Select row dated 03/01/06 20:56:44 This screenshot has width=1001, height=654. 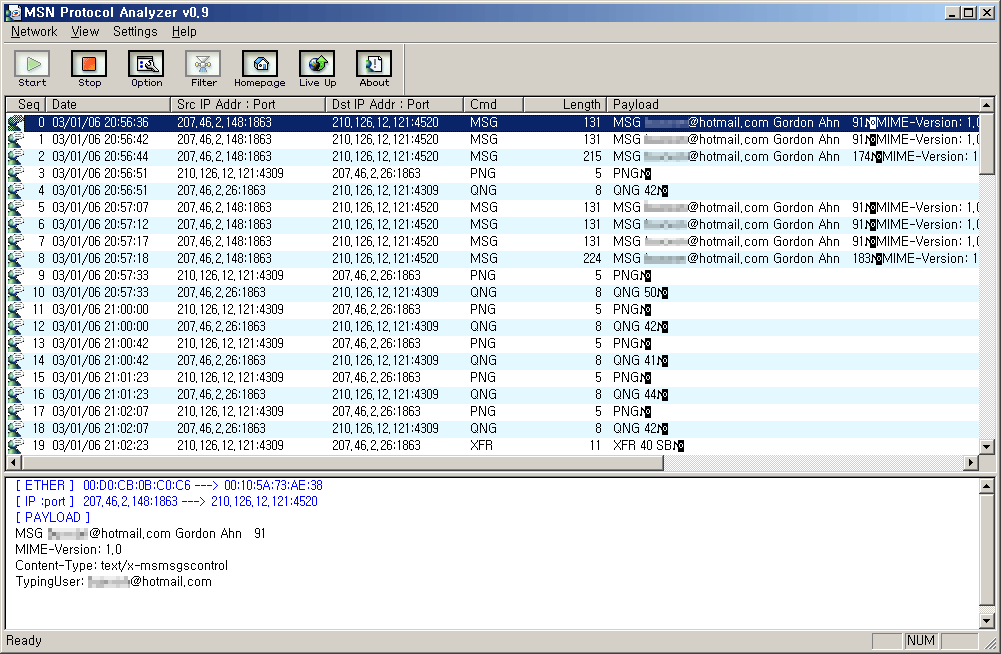[493, 156]
